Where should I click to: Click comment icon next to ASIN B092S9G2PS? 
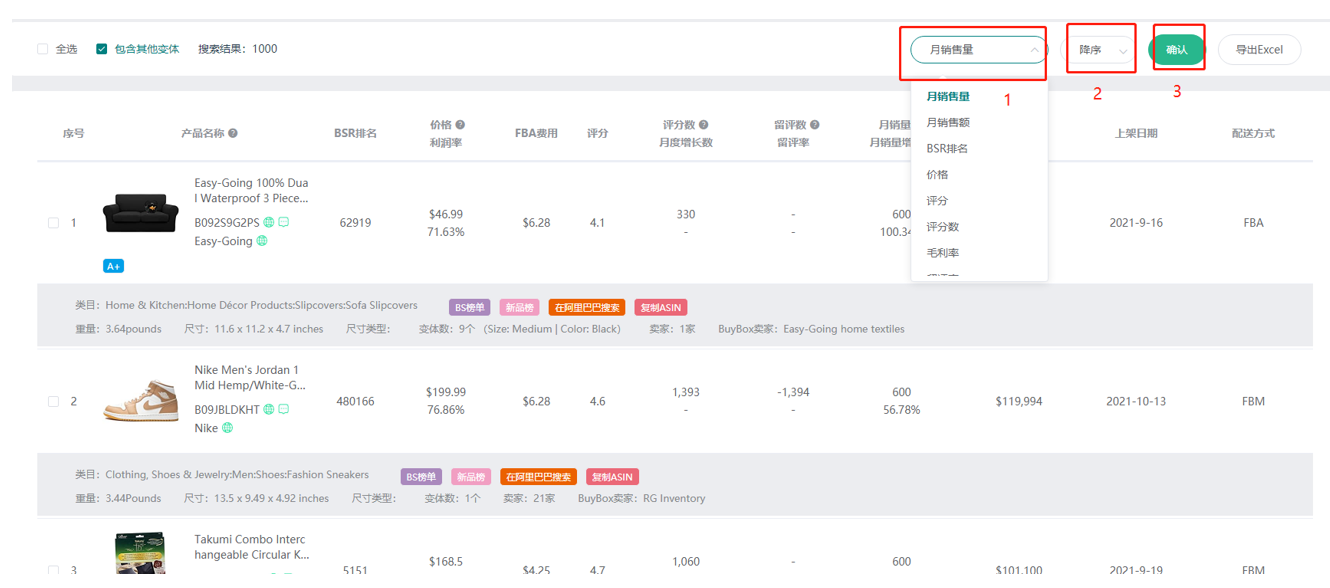coord(284,222)
